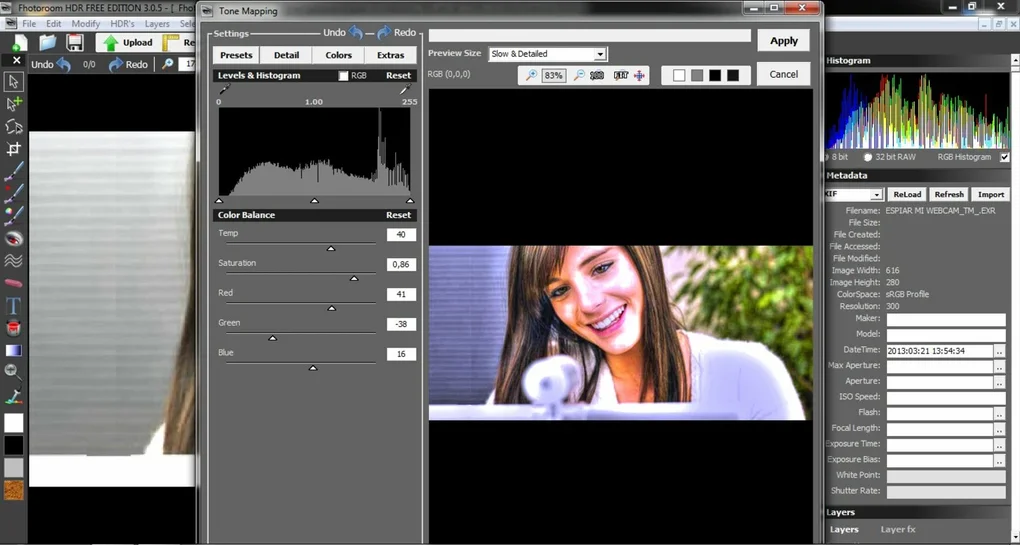Cancel the Tone Mapping dialog
The height and width of the screenshot is (545, 1020).
point(784,74)
